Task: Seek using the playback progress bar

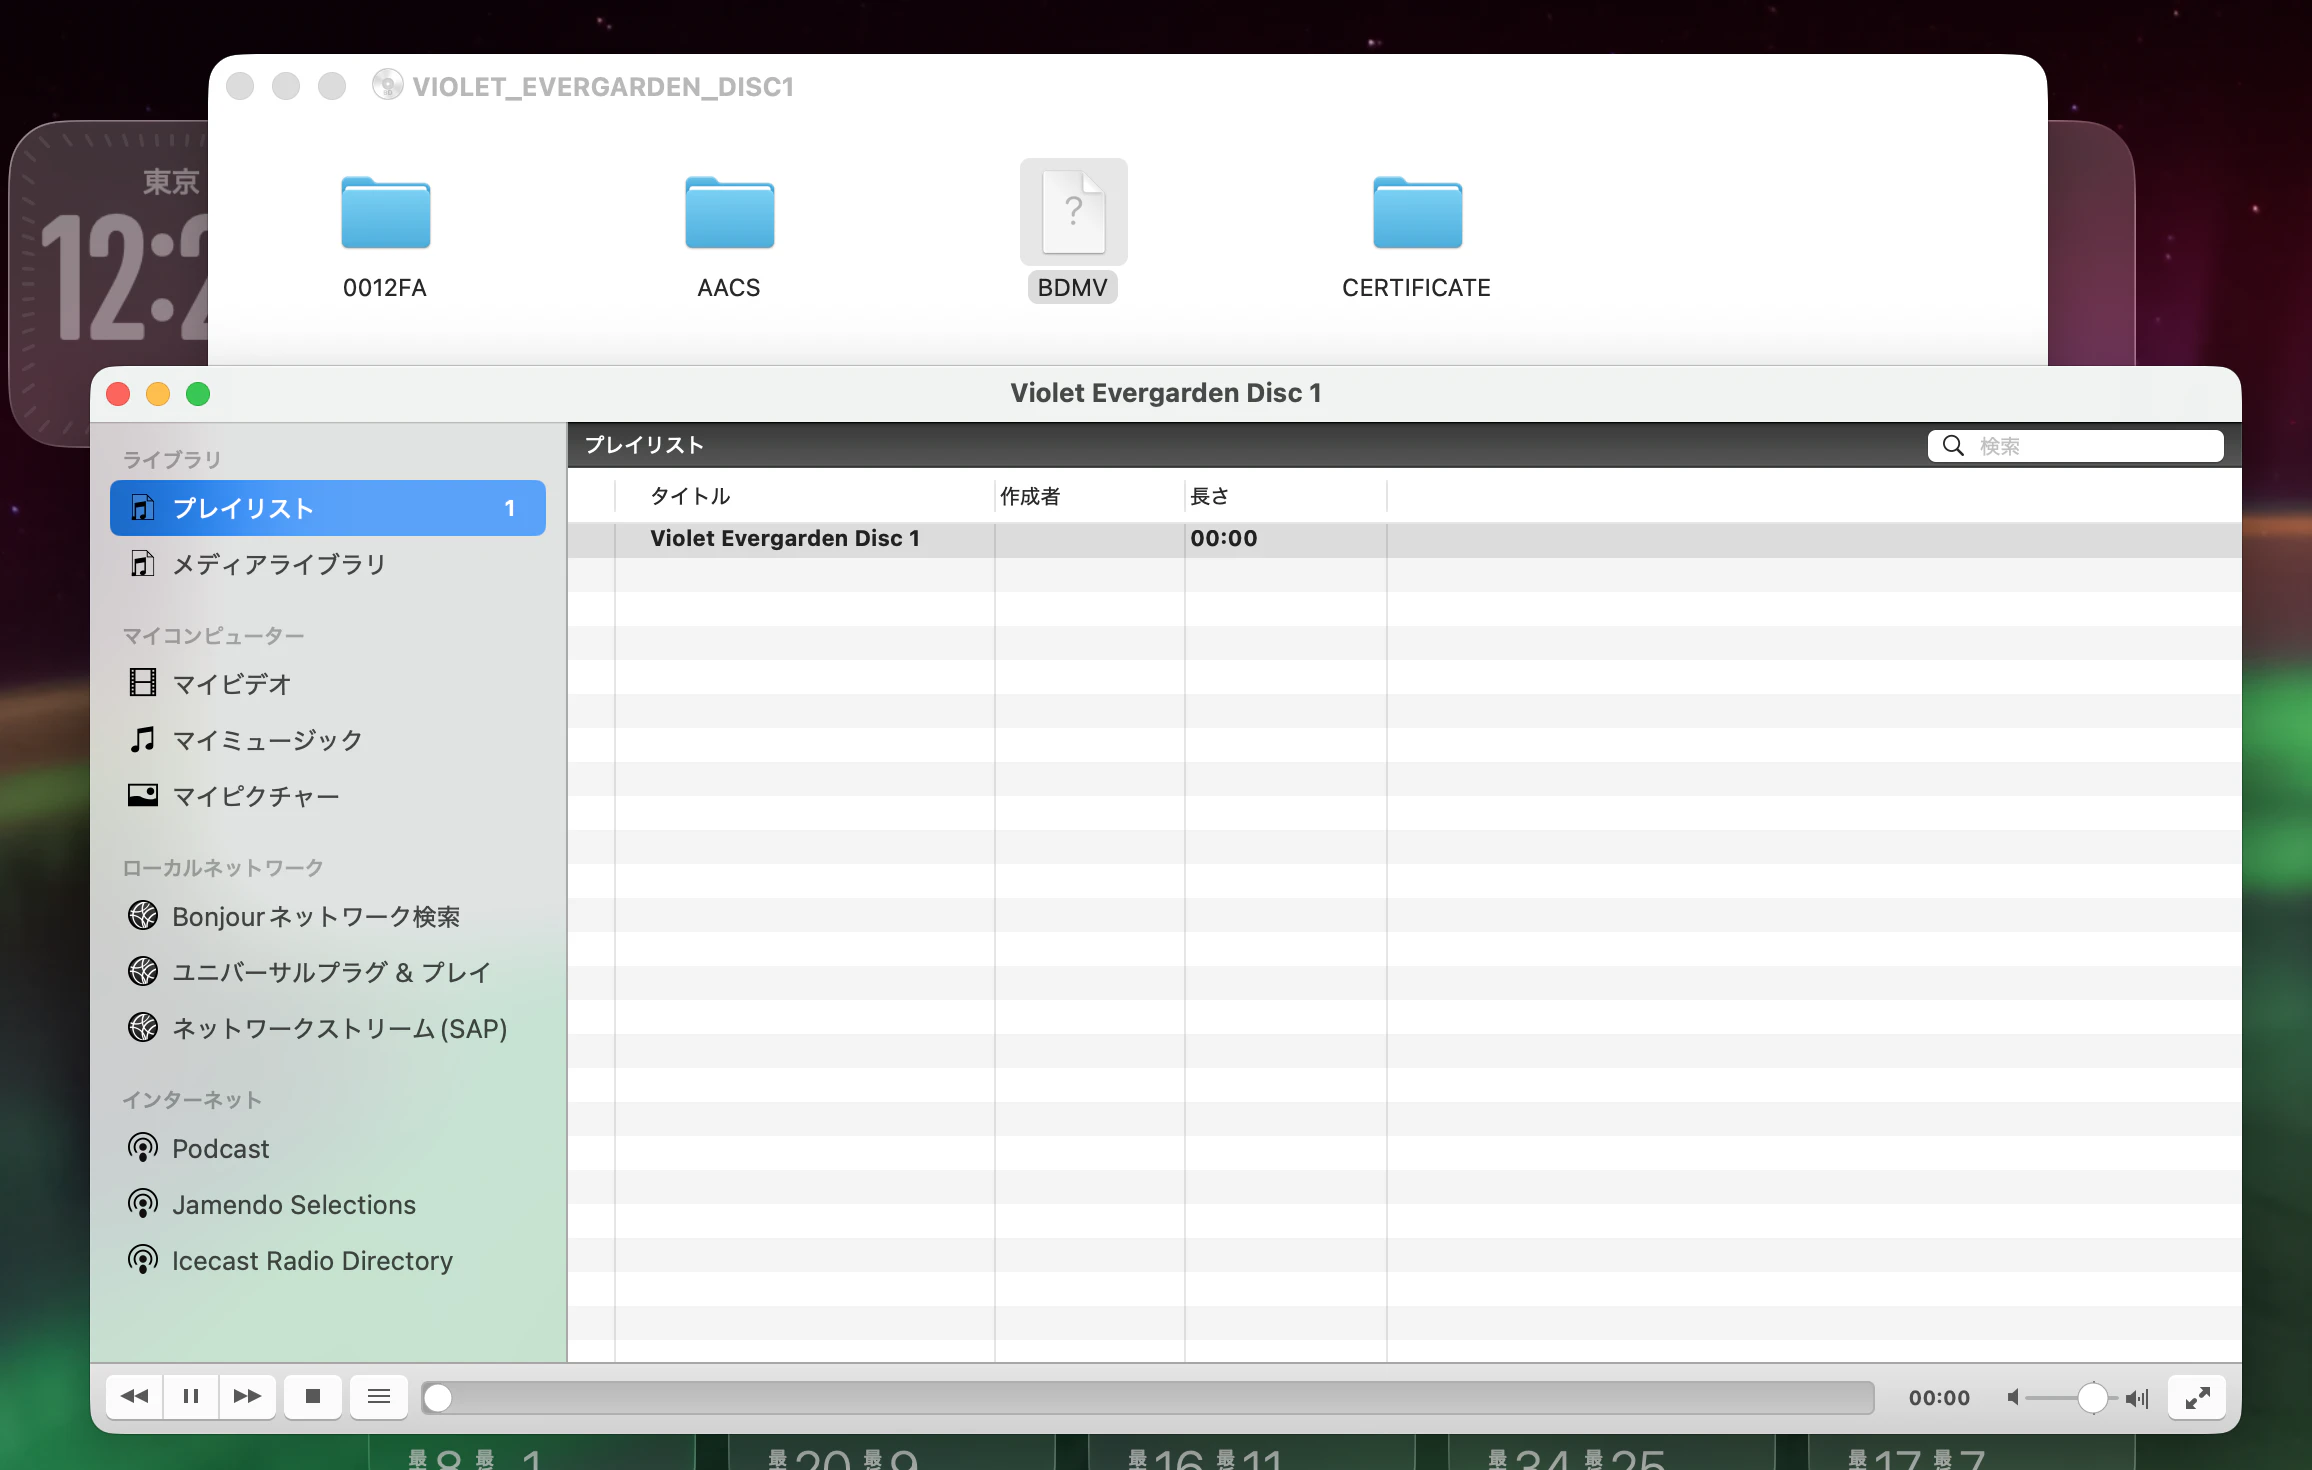Action: [1147, 1398]
